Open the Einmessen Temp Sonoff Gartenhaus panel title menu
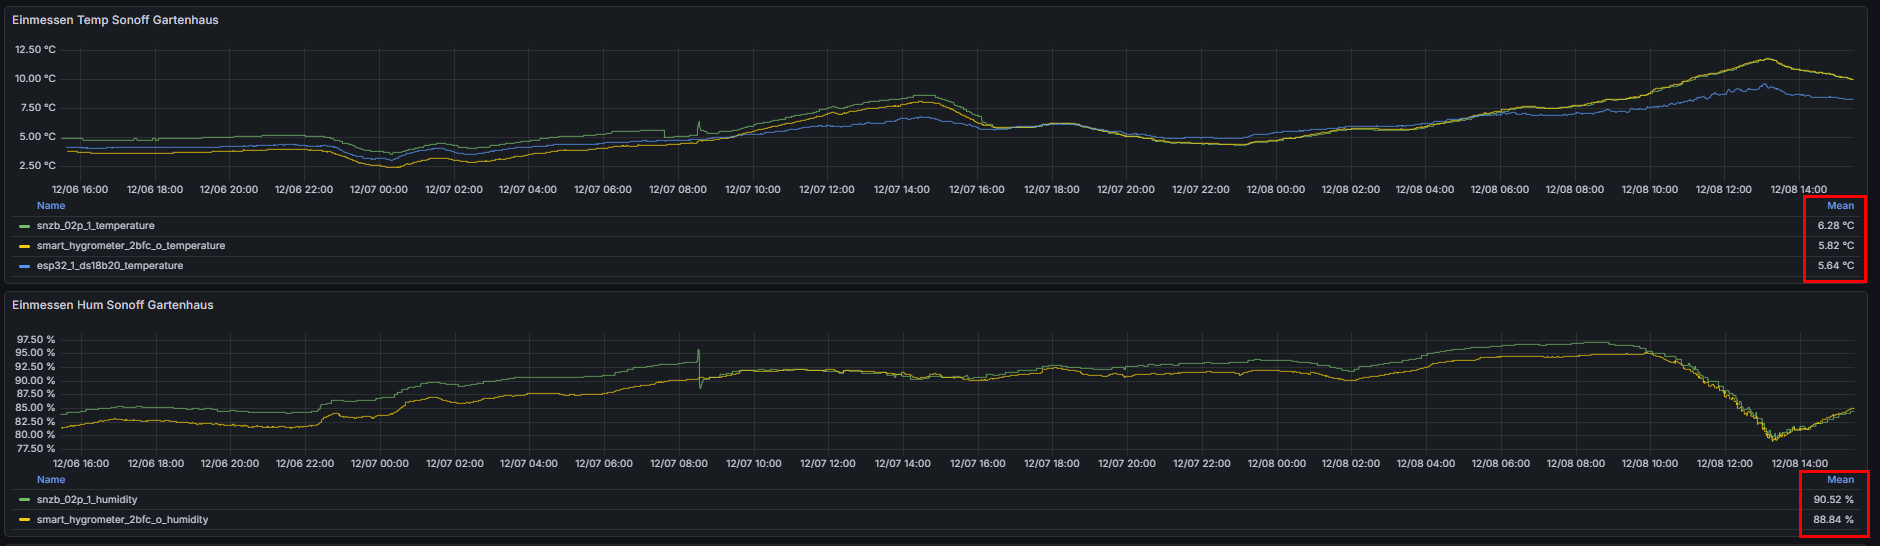1880x546 pixels. (x=115, y=20)
